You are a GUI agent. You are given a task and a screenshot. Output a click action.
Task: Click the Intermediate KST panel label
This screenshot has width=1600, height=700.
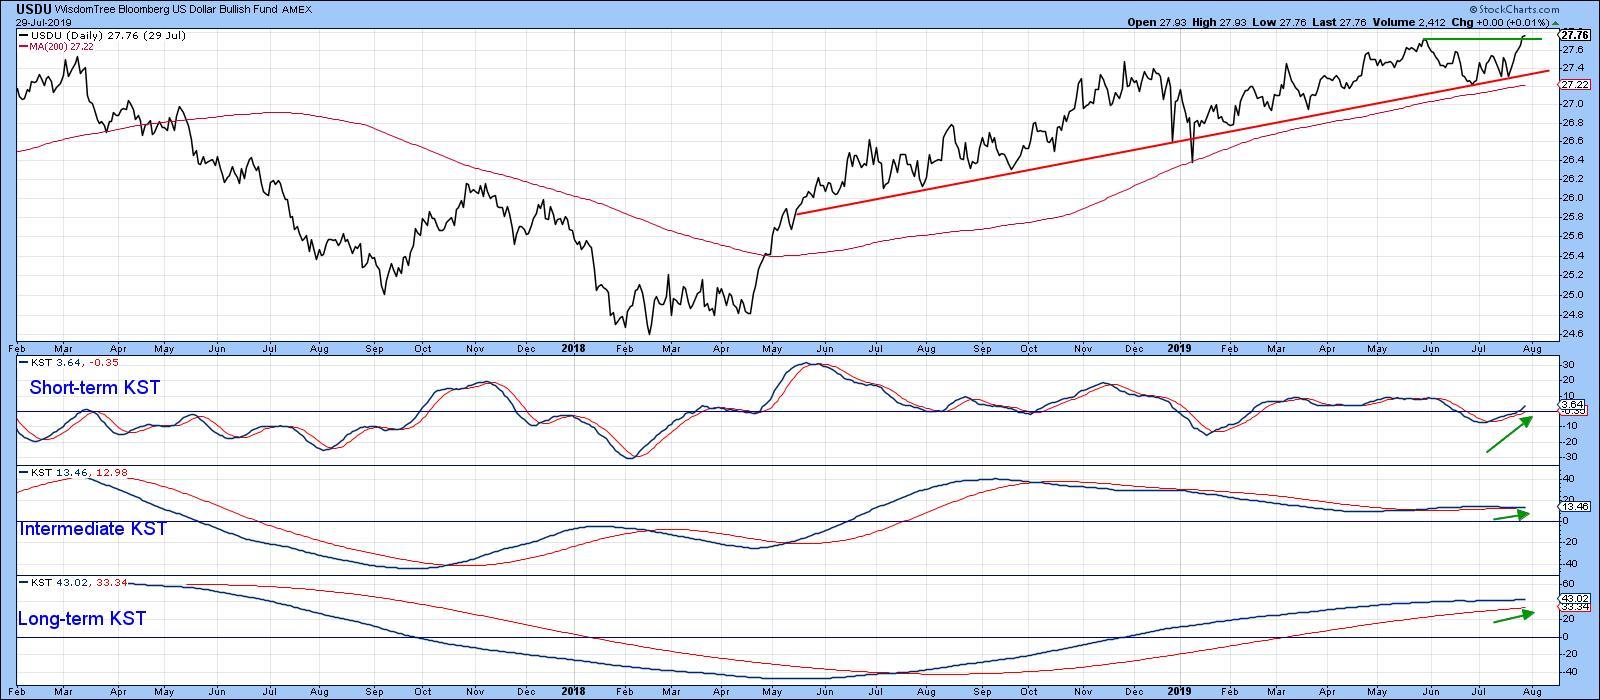click(x=93, y=529)
